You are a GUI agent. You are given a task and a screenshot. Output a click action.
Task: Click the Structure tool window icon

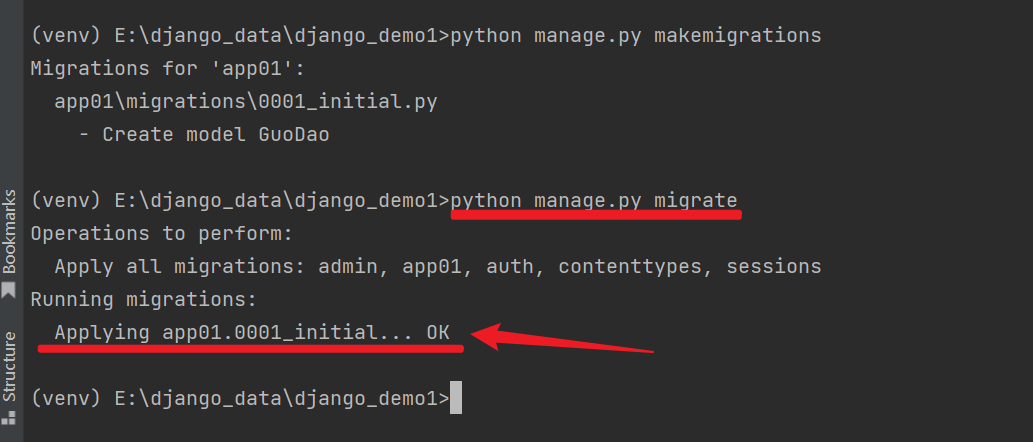click(x=9, y=412)
